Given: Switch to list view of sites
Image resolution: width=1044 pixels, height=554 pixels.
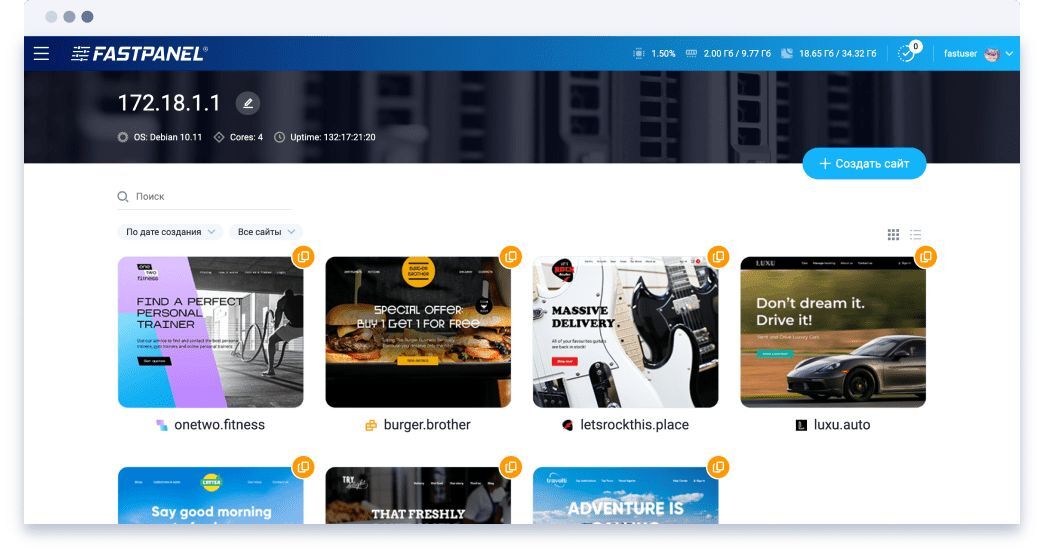Looking at the screenshot, I should click(x=915, y=234).
